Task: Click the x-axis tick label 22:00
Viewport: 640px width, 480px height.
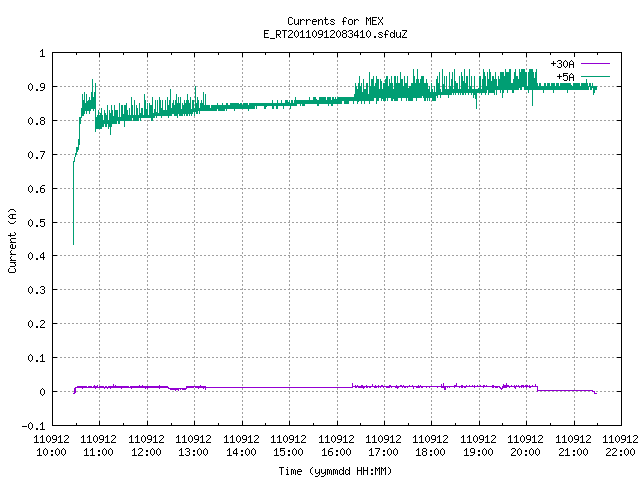Action: pyautogui.click(x=620, y=452)
